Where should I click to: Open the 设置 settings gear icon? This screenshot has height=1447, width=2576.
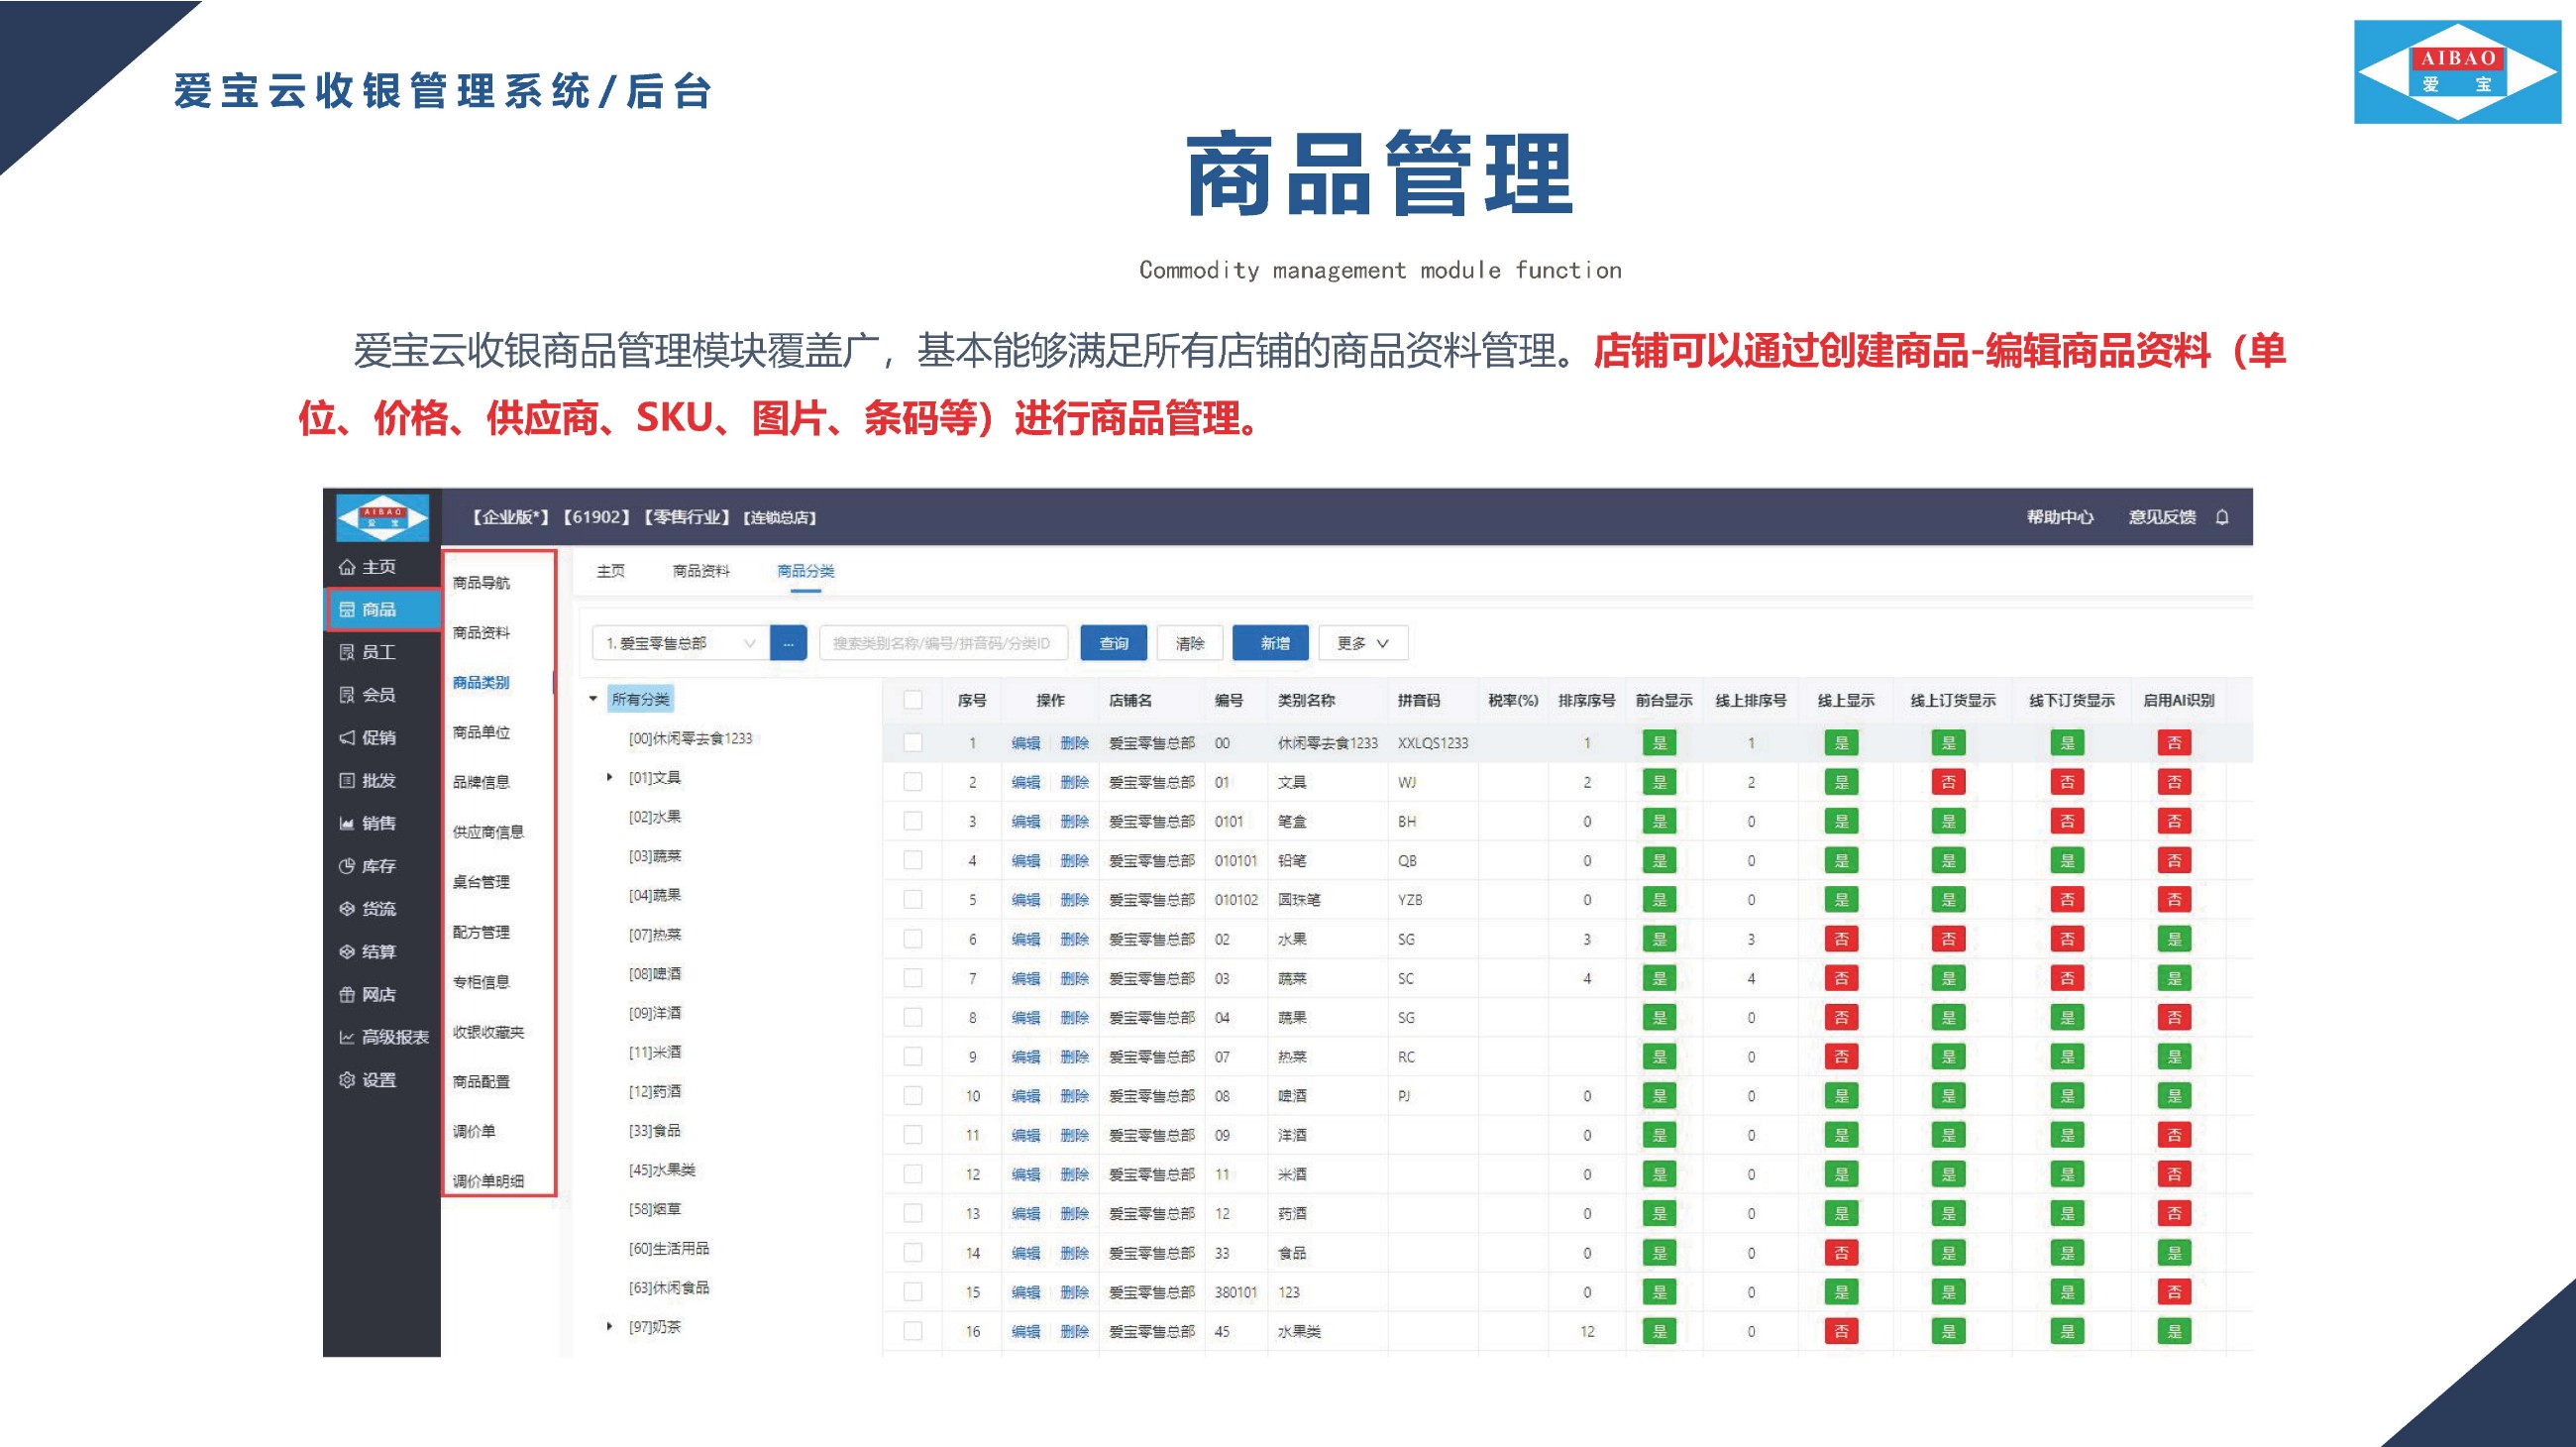tap(347, 1080)
